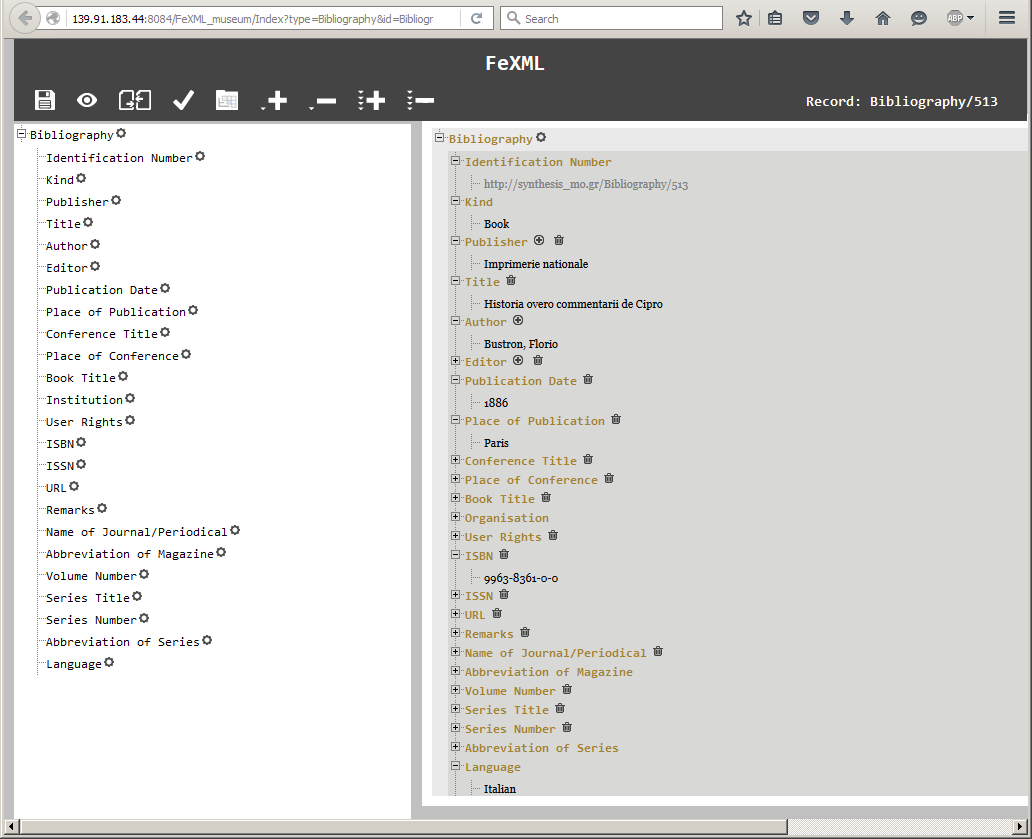Click the 'Historia overo commentarii de Cipro' value
The image size is (1032, 839).
(573, 304)
